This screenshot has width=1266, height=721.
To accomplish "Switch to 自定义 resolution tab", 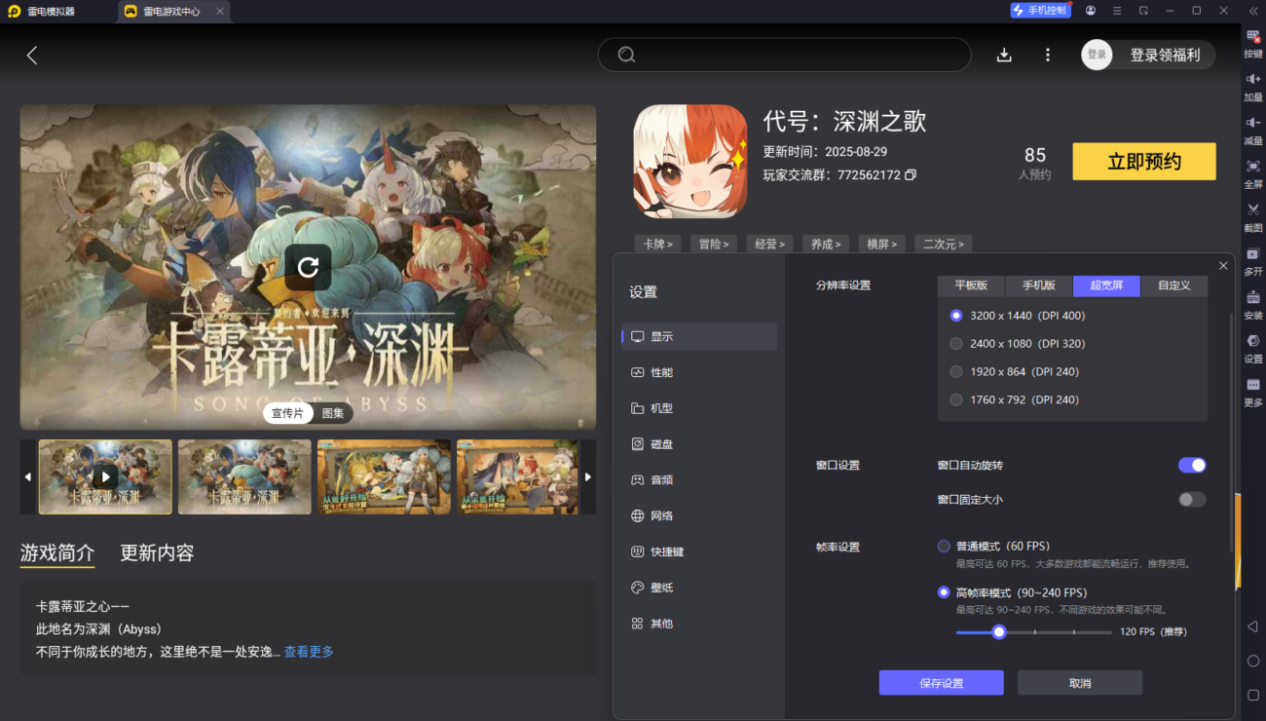I will coord(1174,285).
